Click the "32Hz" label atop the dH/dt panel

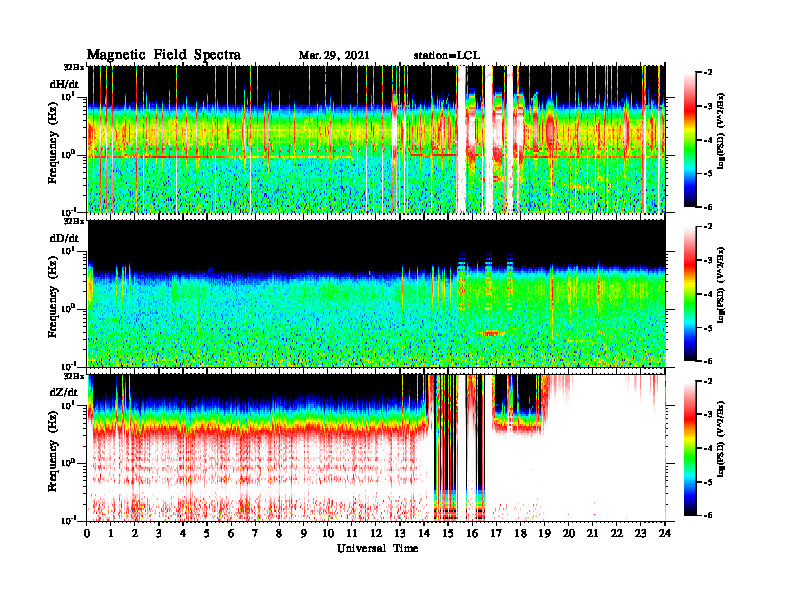73,66
